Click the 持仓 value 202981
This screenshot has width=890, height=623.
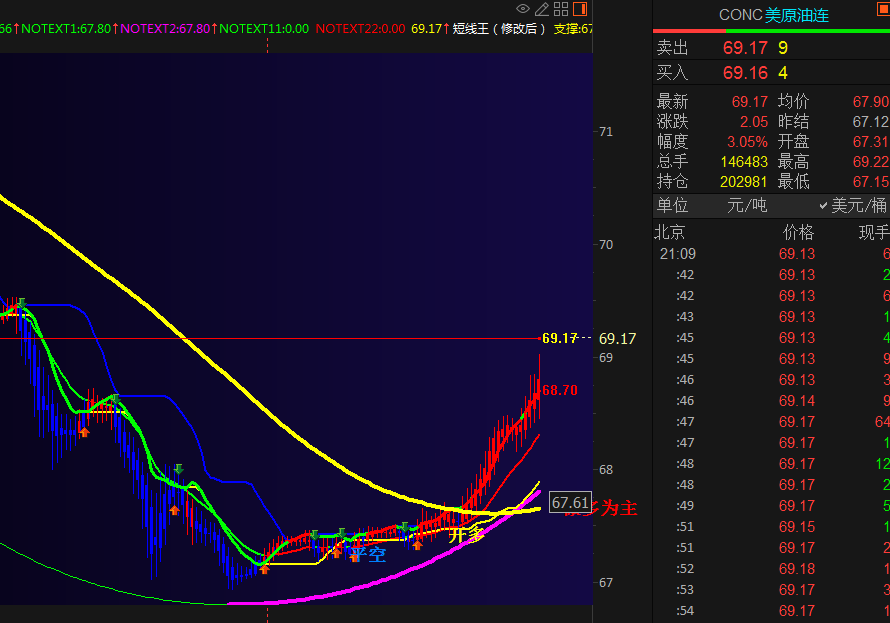tap(744, 182)
